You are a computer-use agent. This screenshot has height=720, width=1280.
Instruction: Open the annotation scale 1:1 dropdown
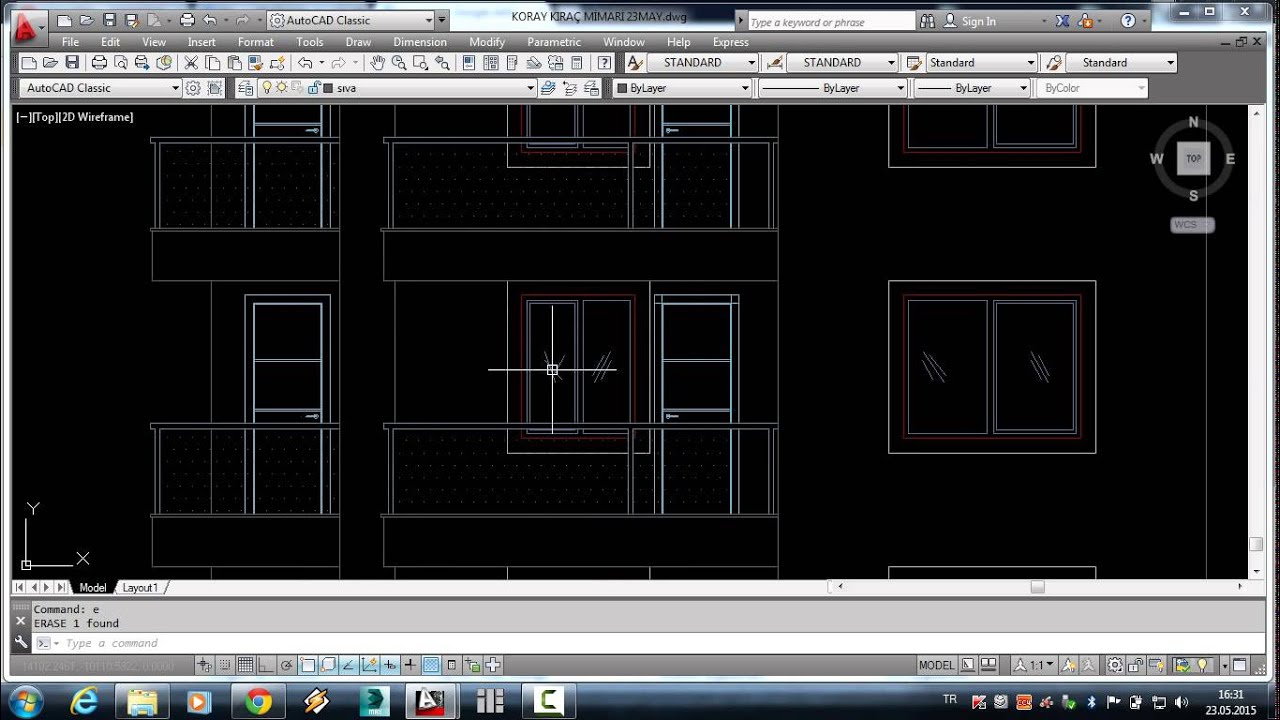tap(1034, 665)
